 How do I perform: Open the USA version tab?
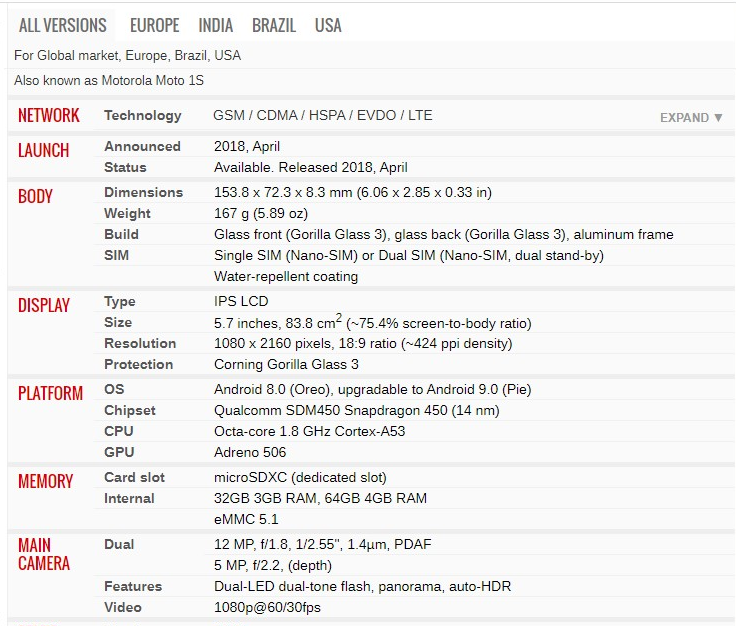pos(328,25)
